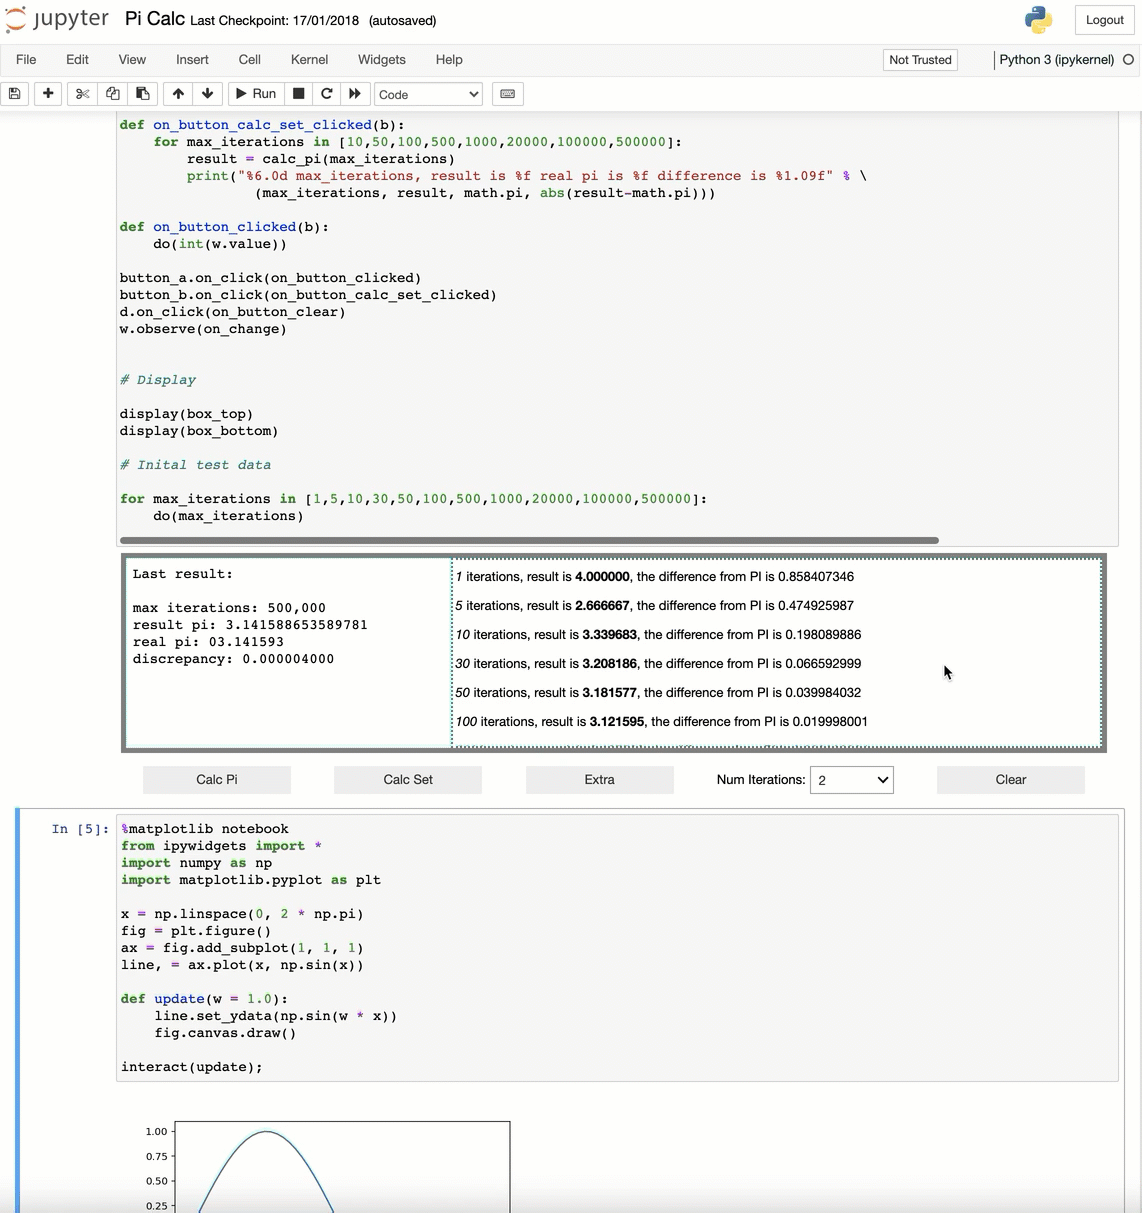Click the 'display(box_top)' code line
Image resolution: width=1142 pixels, height=1213 pixels.
(186, 414)
